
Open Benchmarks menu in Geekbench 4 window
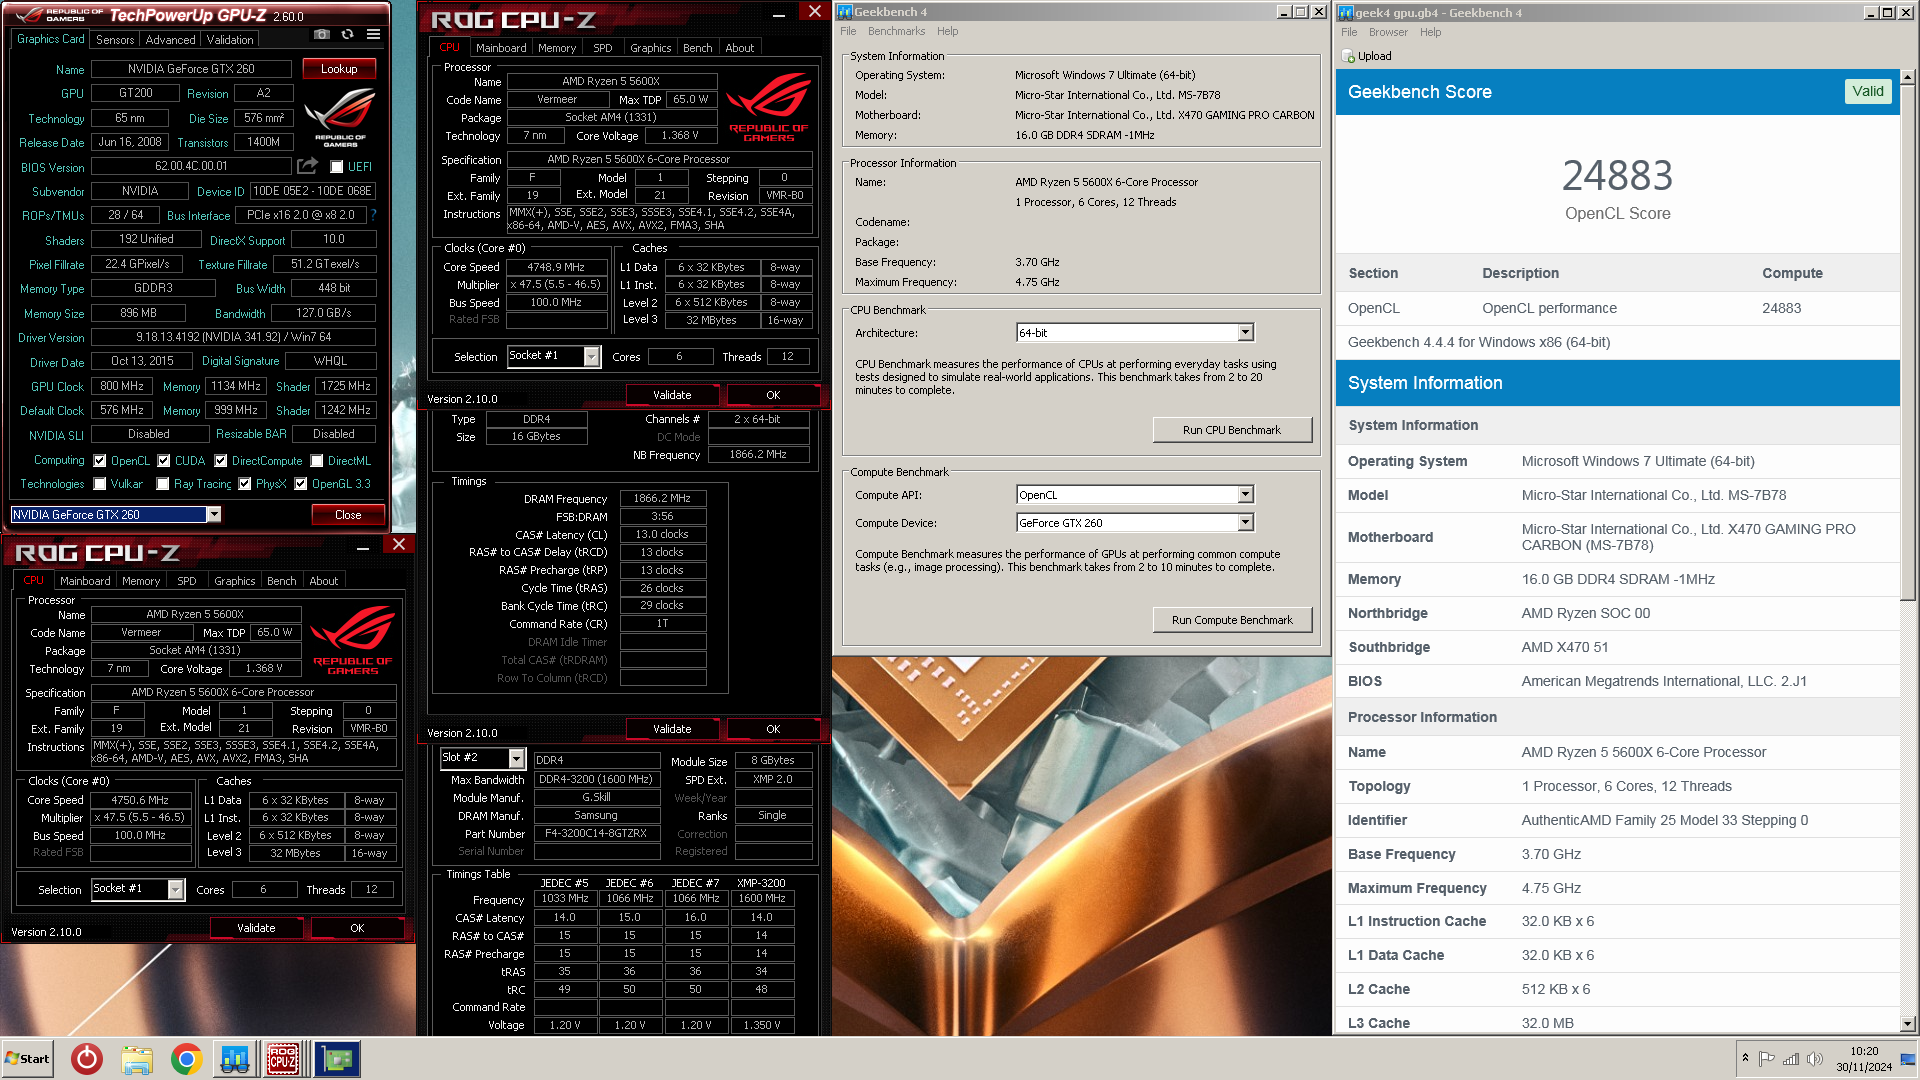896,31
